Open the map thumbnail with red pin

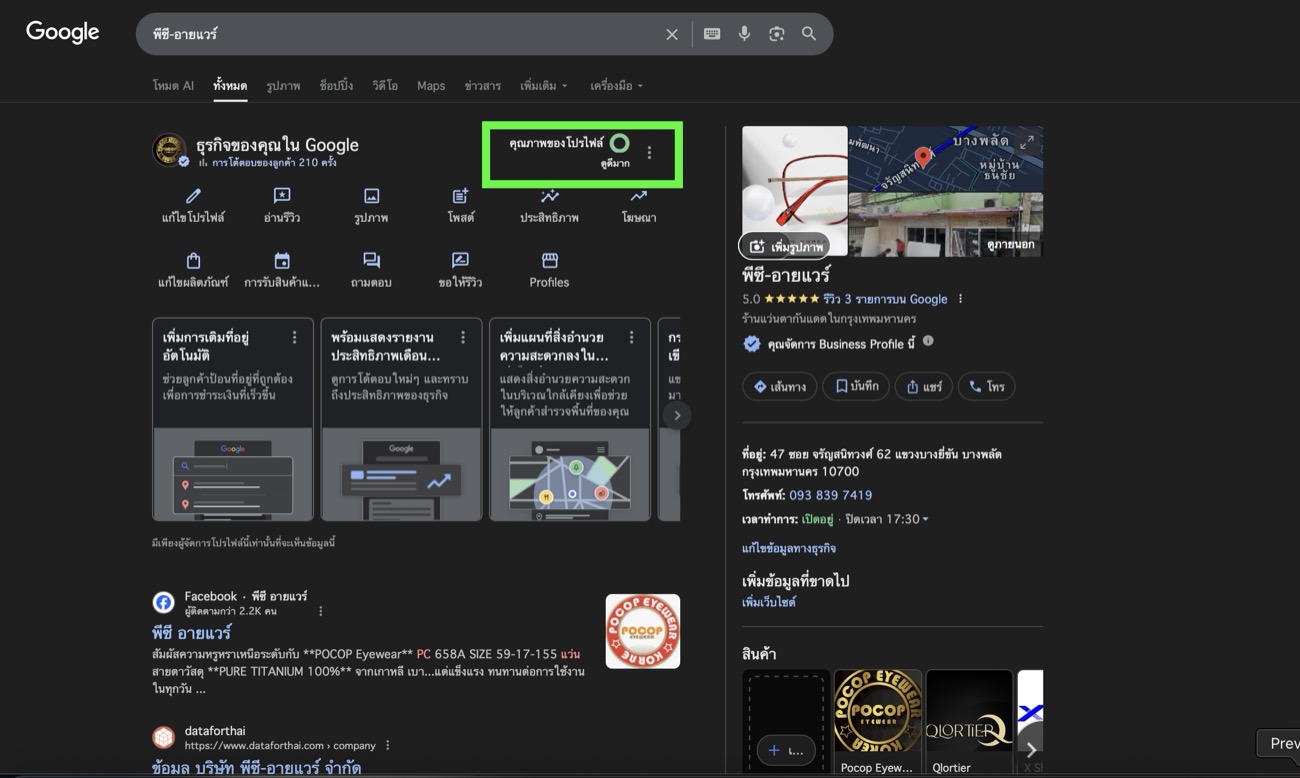945,158
